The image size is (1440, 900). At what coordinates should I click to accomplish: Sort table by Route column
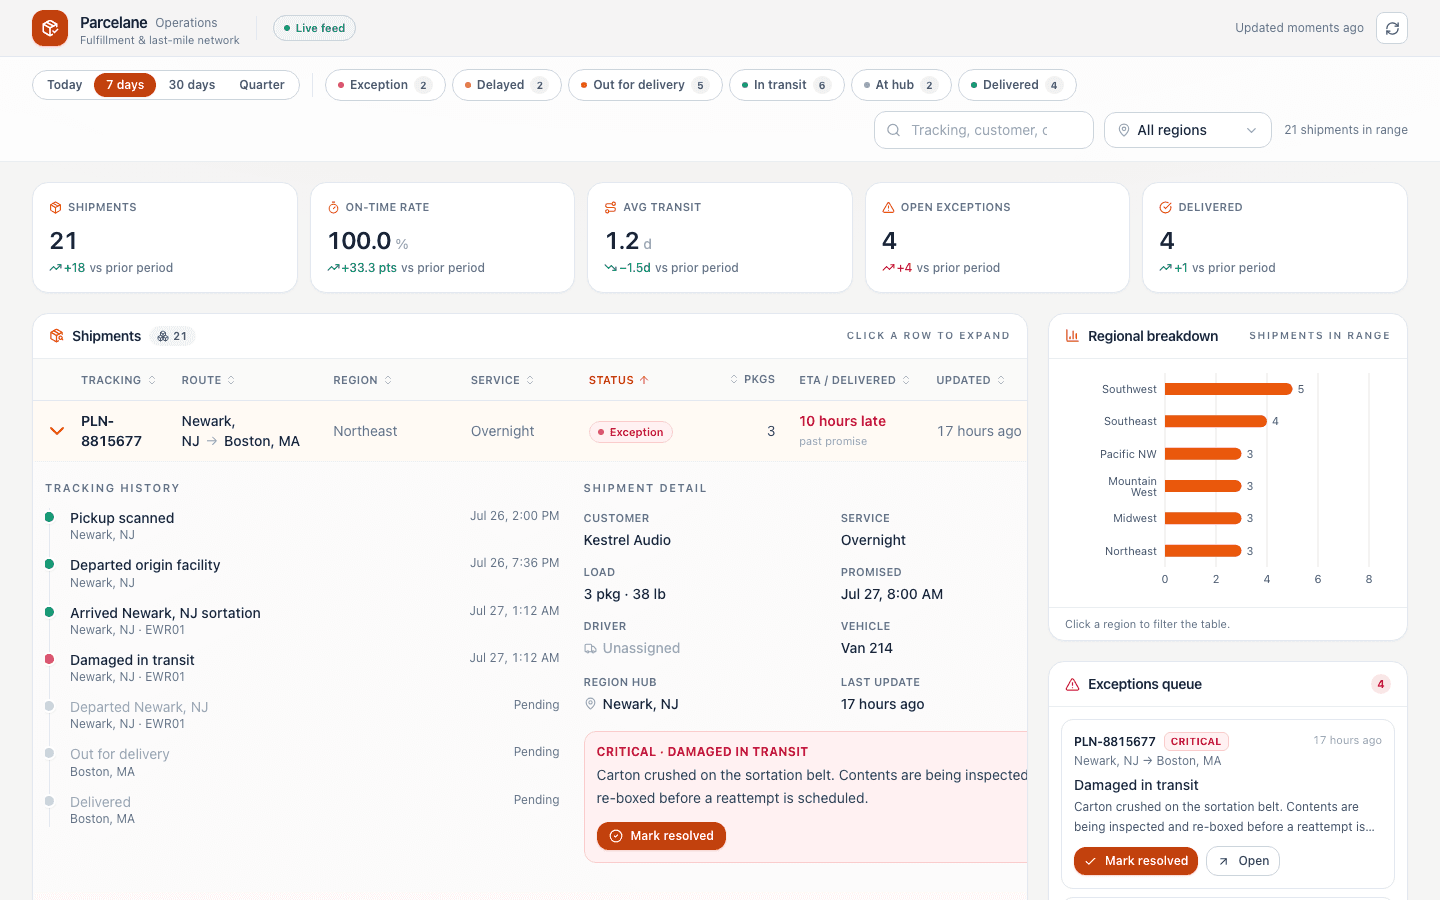208,380
